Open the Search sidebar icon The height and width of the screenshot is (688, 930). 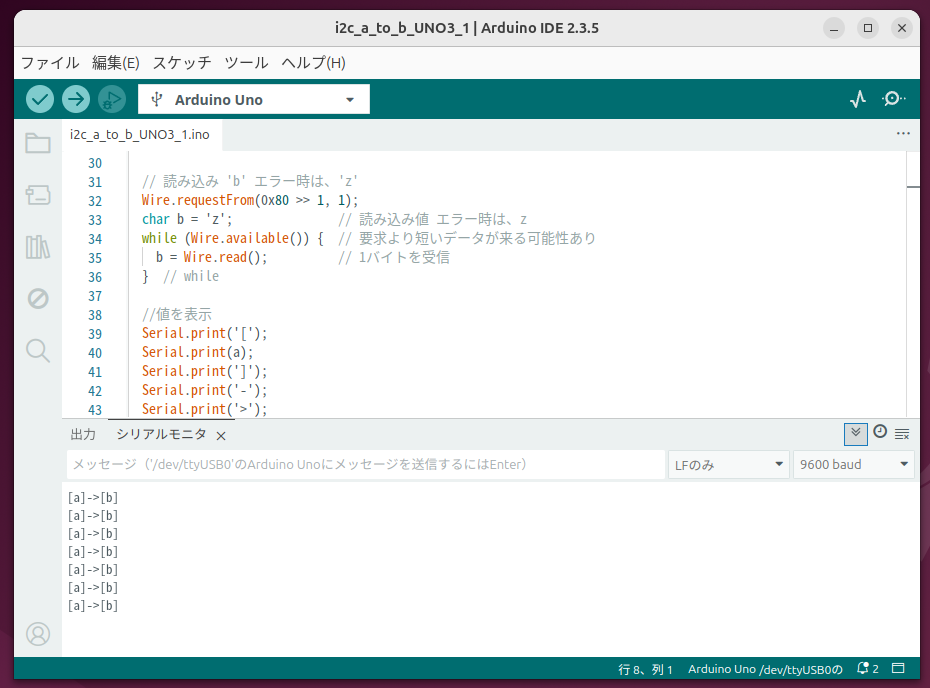click(38, 350)
